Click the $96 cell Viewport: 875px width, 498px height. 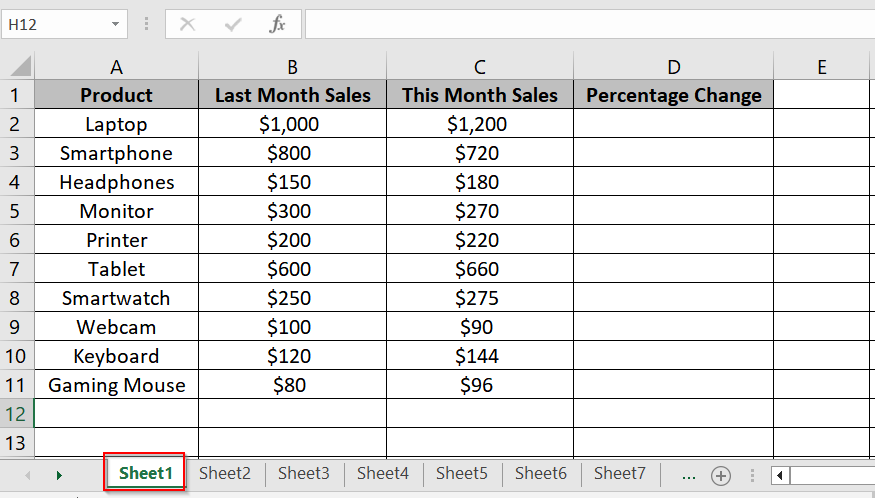(x=480, y=385)
